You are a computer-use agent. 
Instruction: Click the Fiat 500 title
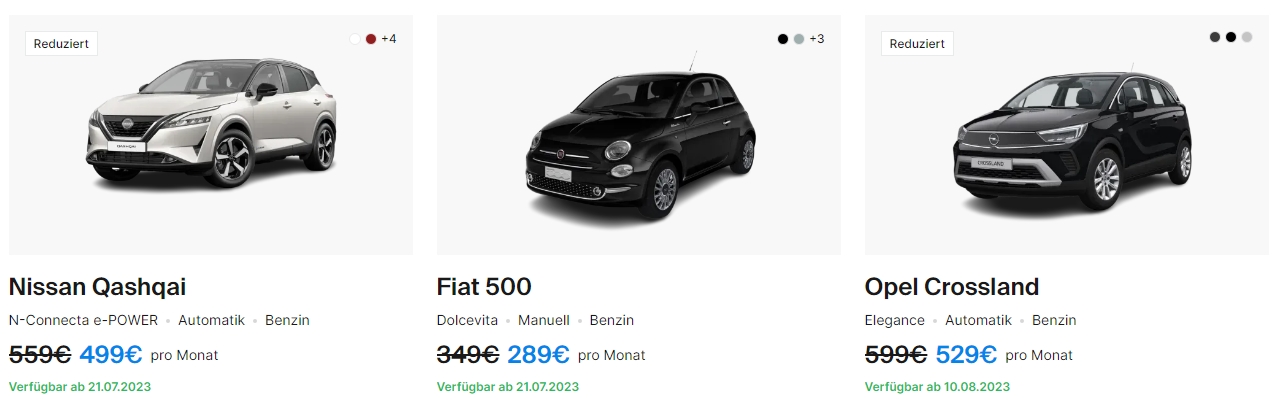[484, 287]
